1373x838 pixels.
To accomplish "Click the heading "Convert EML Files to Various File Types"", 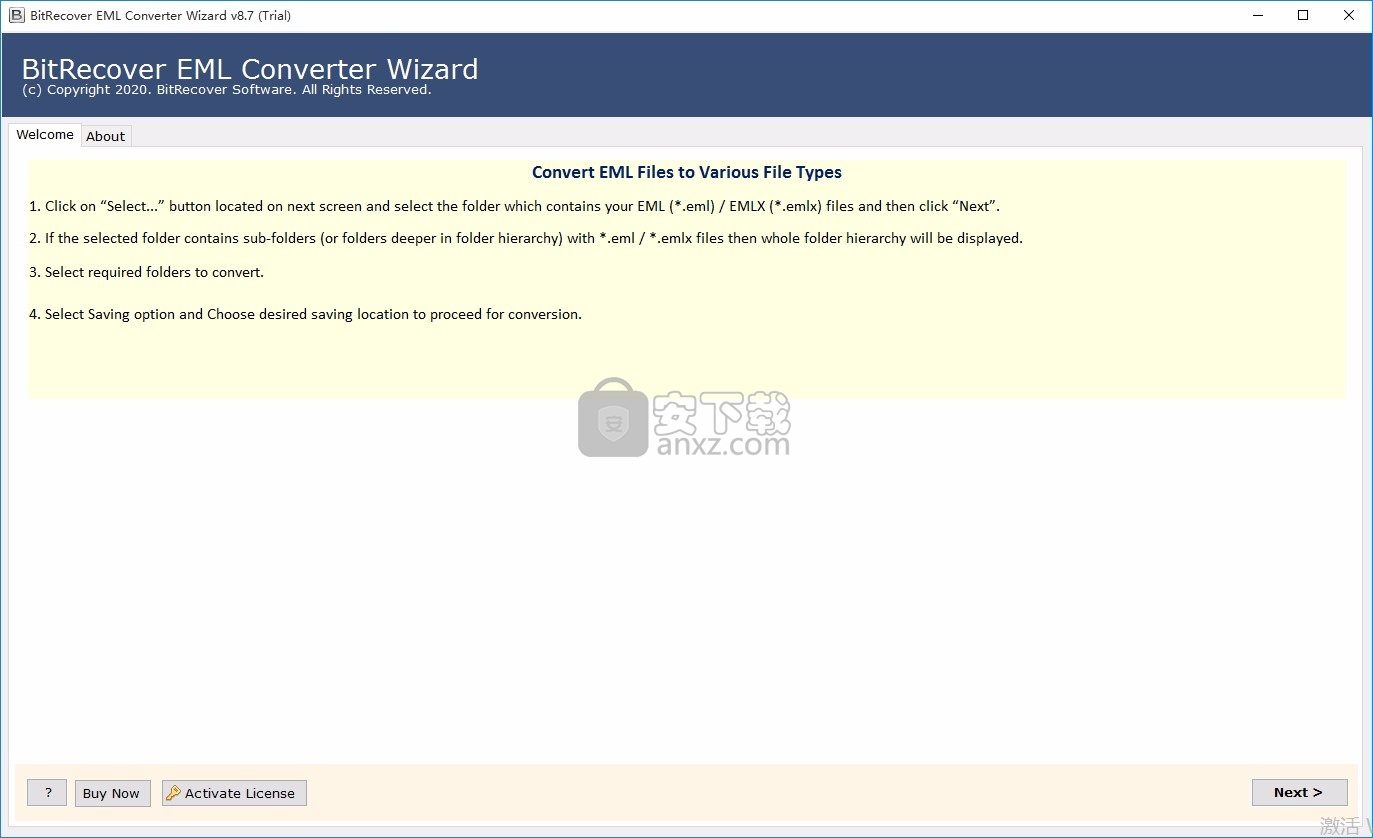I will pyautogui.click(x=687, y=172).
